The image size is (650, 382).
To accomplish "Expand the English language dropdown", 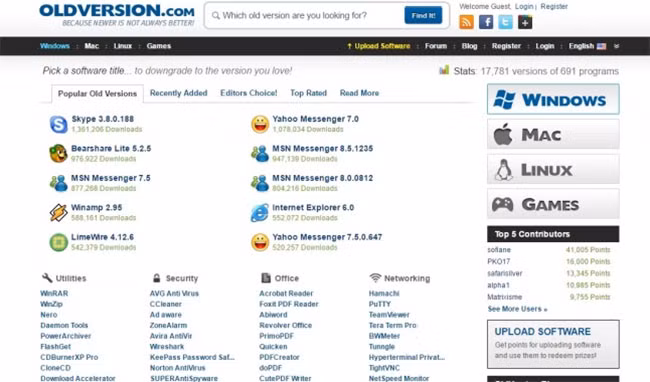I will pos(587,46).
